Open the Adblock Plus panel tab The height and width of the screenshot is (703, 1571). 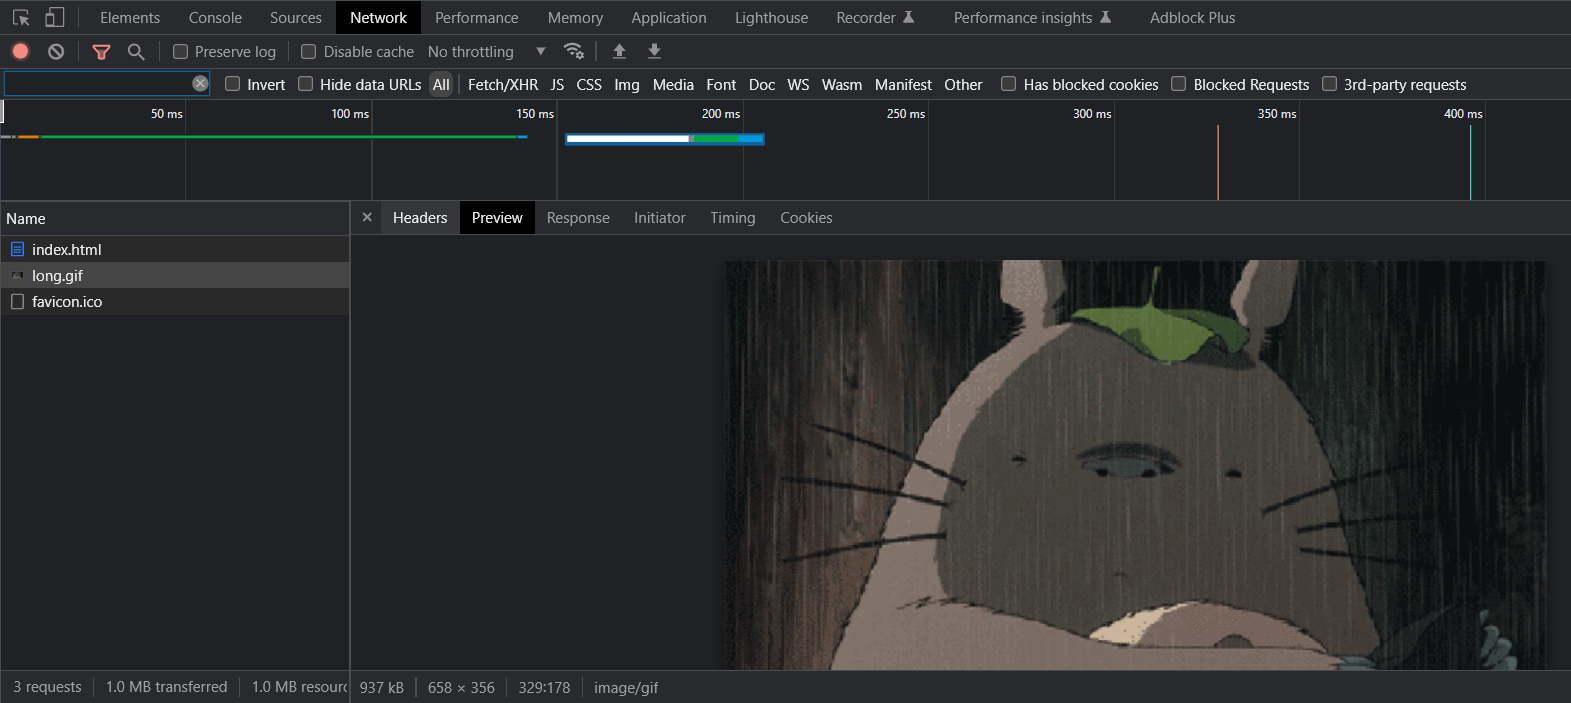tap(1192, 17)
